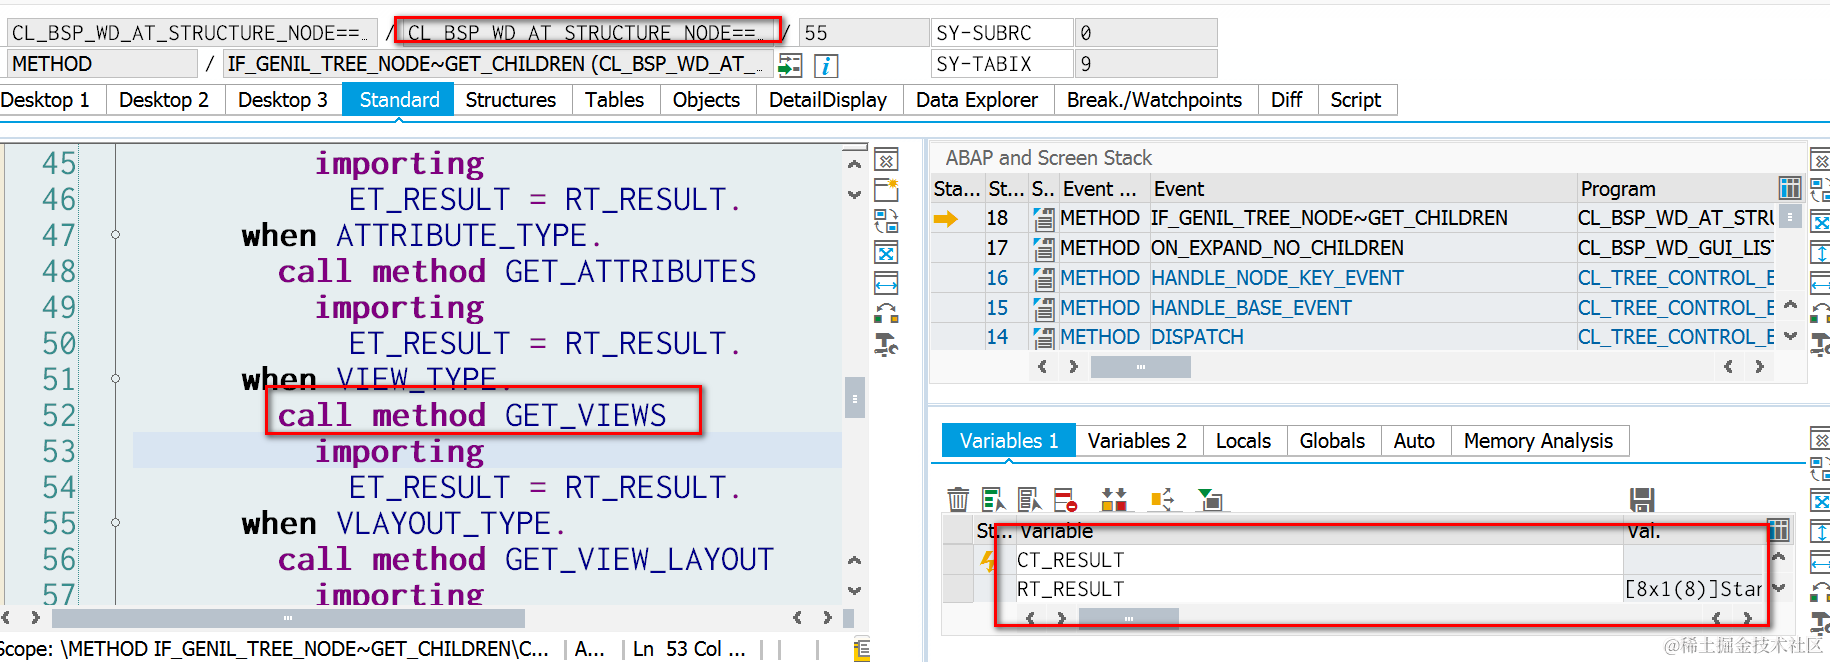Collapse the code block at line 51

coord(115,379)
